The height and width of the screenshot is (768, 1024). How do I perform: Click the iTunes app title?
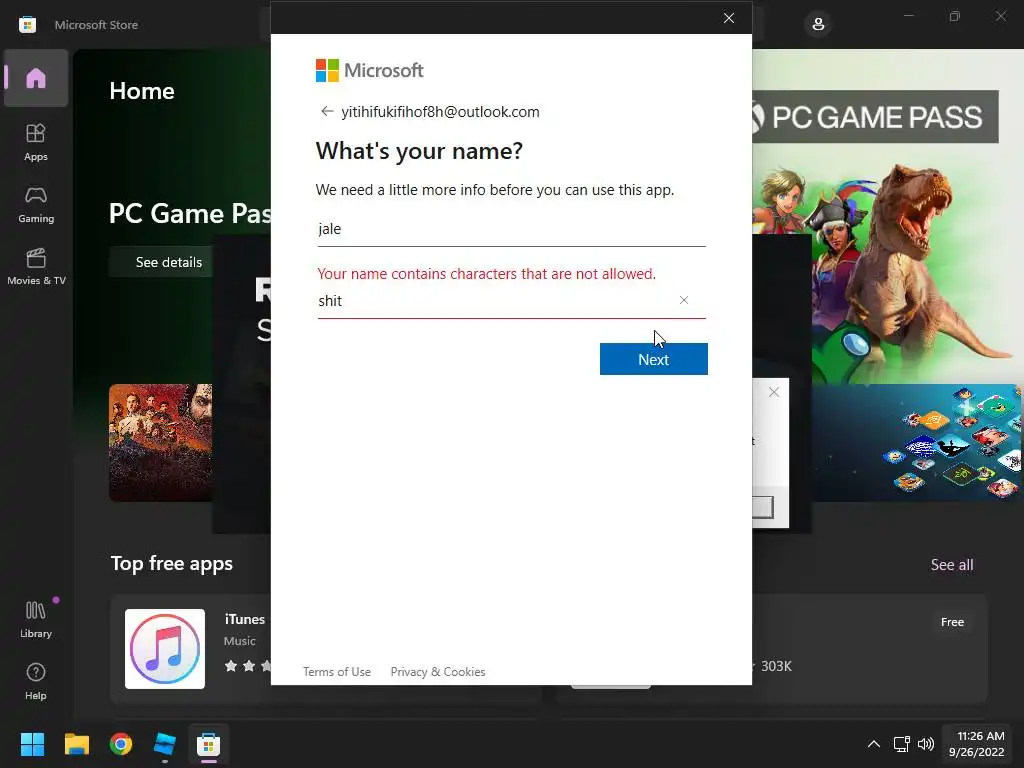click(x=245, y=619)
